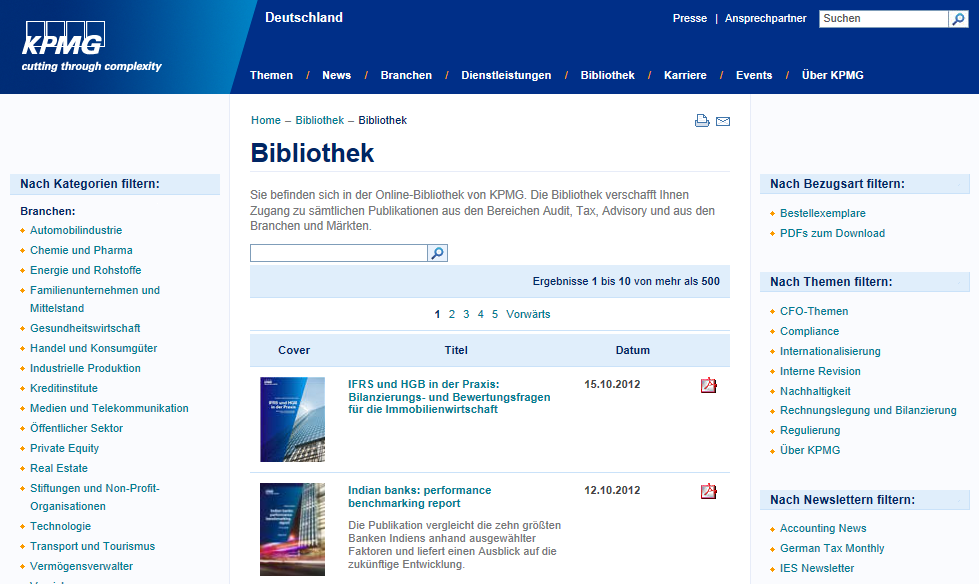The image size is (979, 584).
Task: Filter by Nachhaltigkeit
Action: coord(815,392)
